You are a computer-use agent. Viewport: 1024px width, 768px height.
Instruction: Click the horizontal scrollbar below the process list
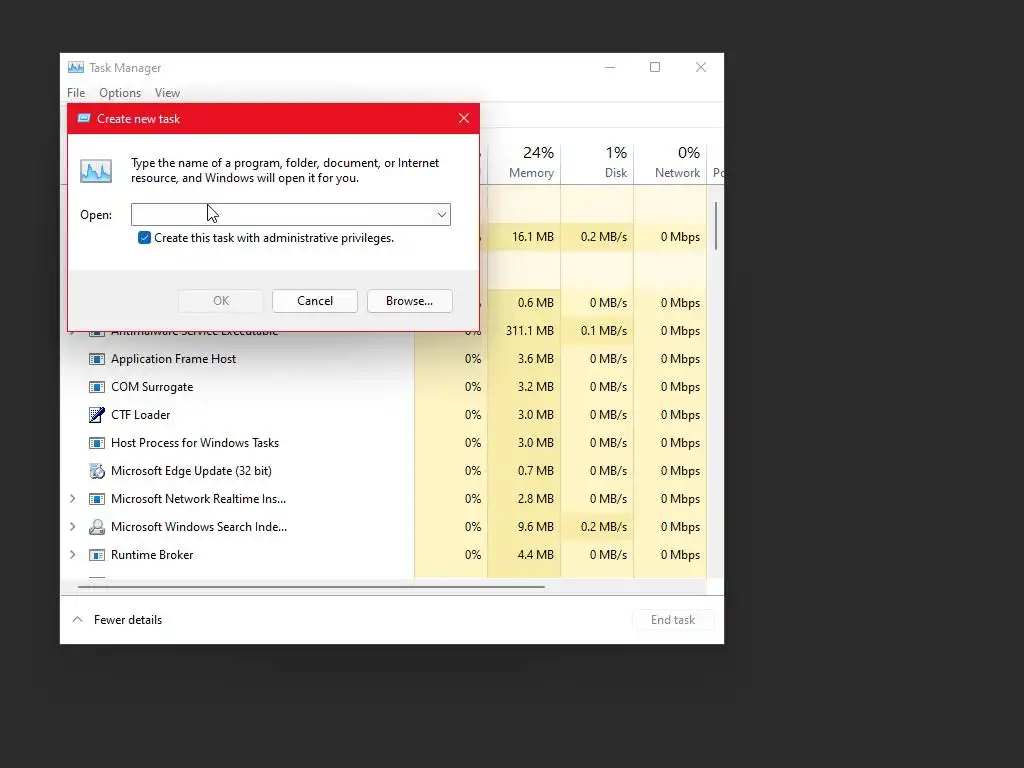pyautogui.click(x=311, y=587)
